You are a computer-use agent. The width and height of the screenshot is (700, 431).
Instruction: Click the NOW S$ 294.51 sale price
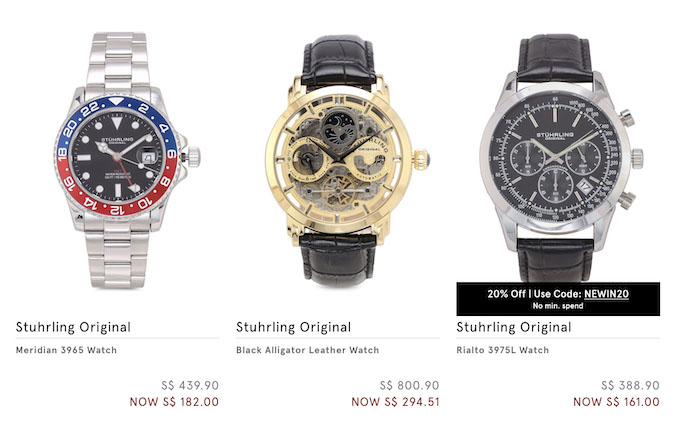(x=395, y=402)
